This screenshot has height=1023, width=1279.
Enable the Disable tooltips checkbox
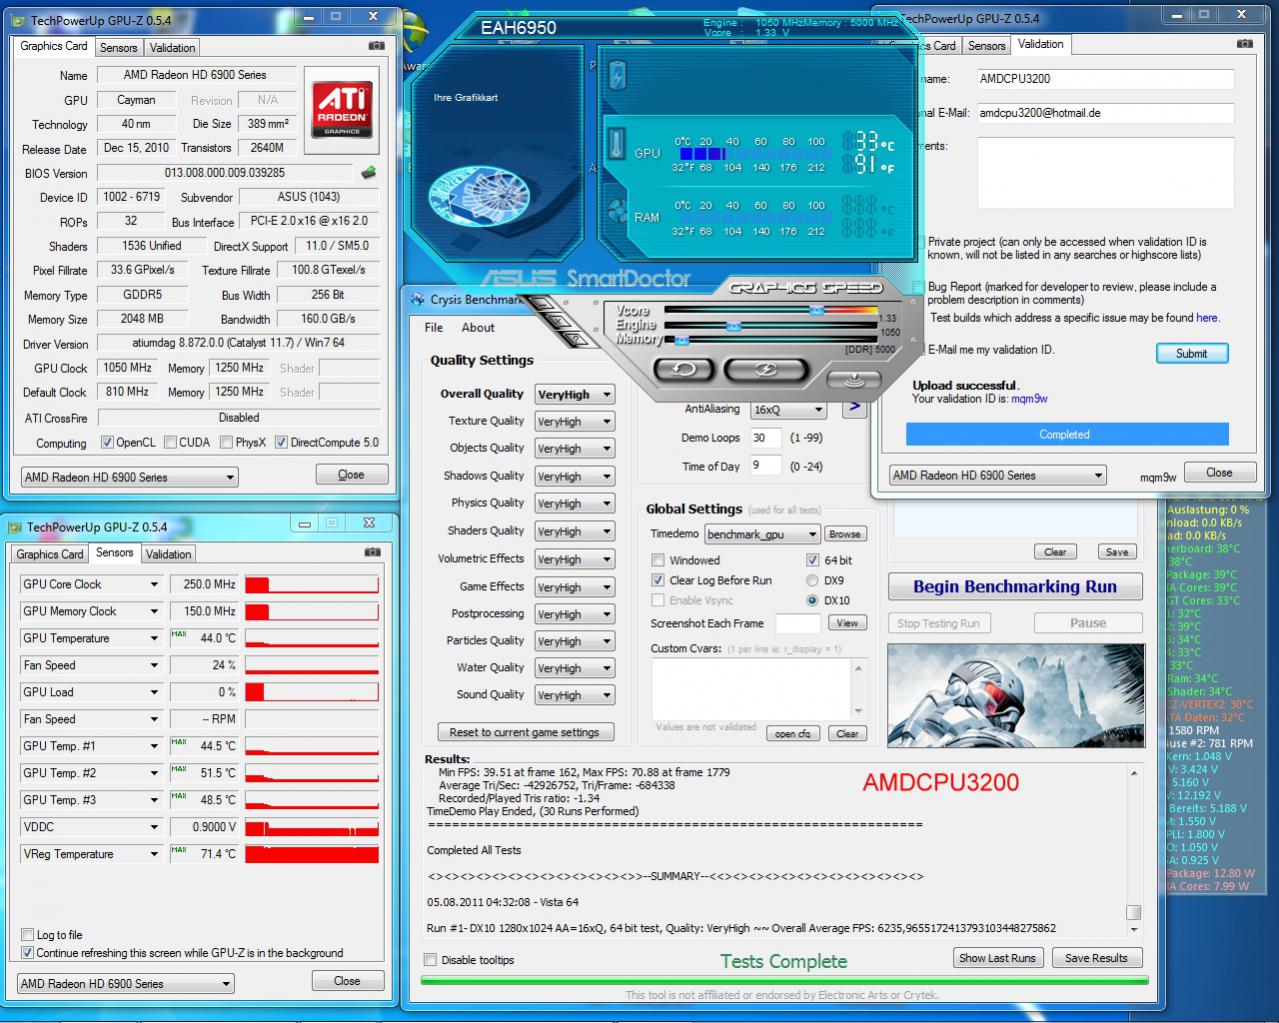click(x=430, y=960)
